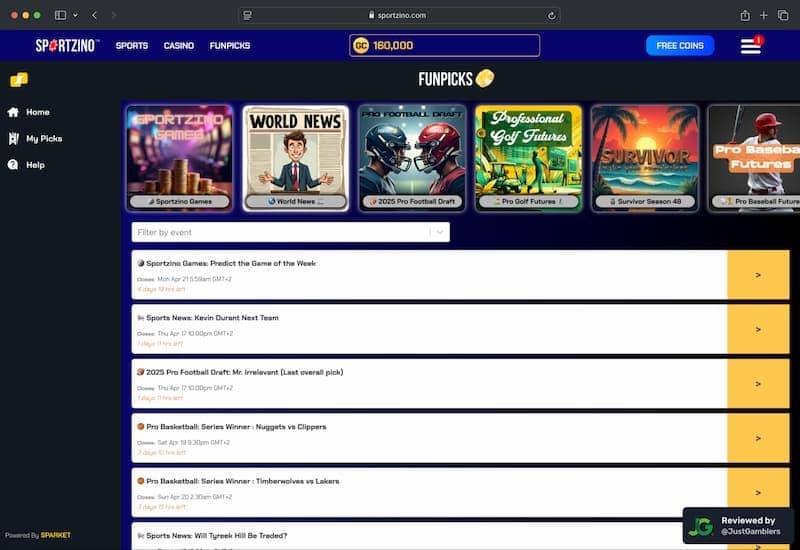The image size is (800, 550).
Task: Open a new Safari tab
Action: click(764, 15)
